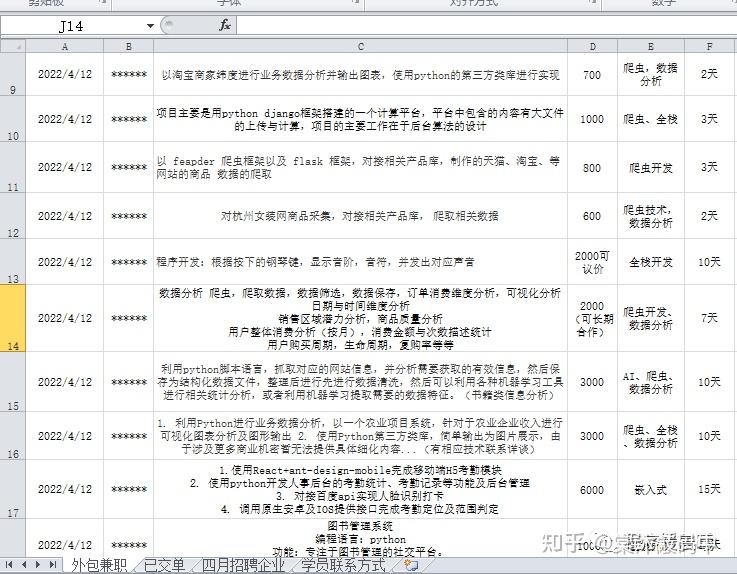Select highlighted row 14 header

click(13, 318)
